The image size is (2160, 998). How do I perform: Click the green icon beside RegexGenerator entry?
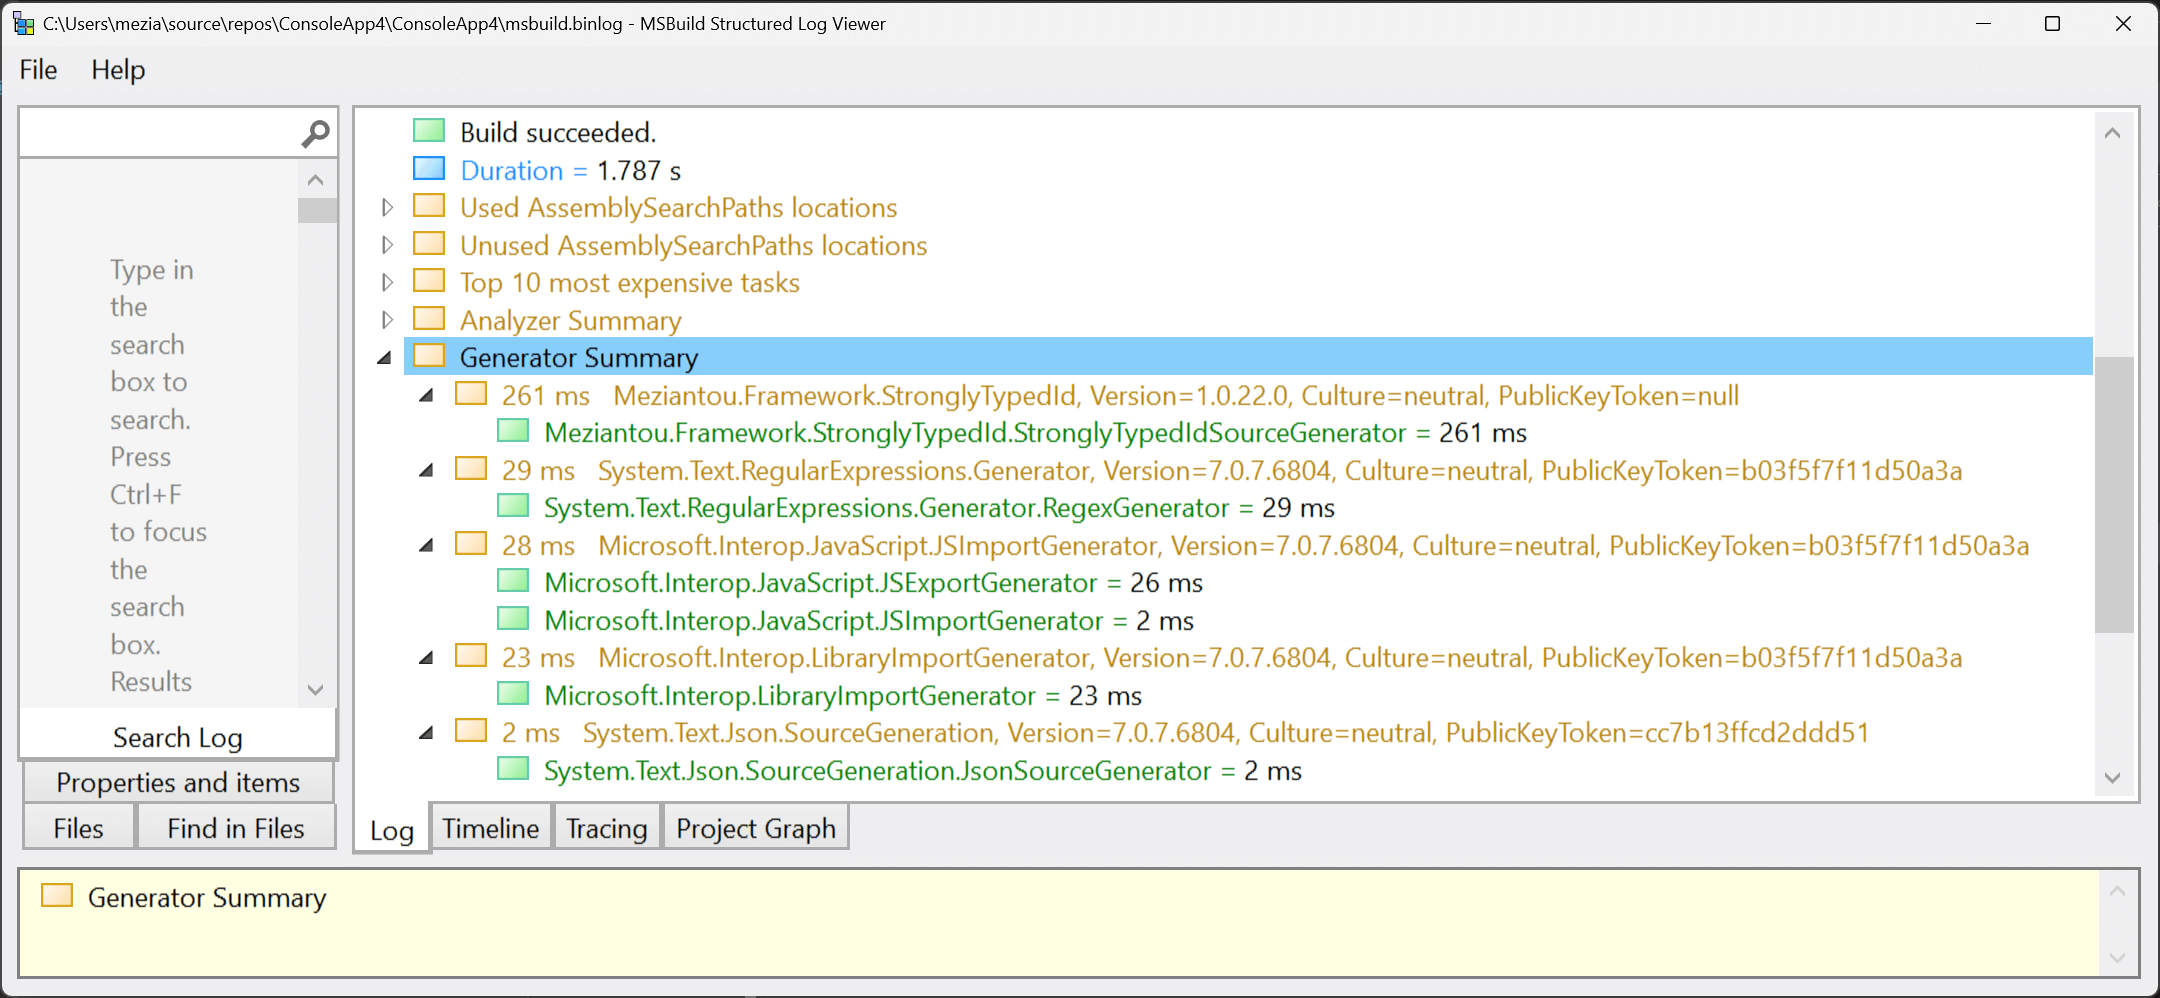513,507
